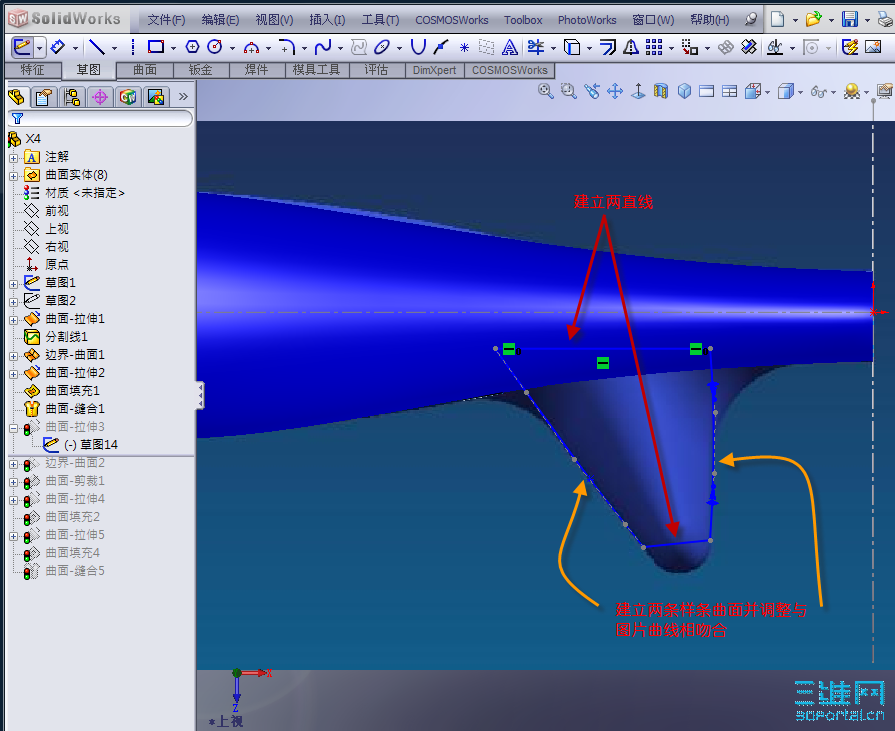Switch to the 钣金 tab
Screen dimensions: 895x731
[x=201, y=70]
